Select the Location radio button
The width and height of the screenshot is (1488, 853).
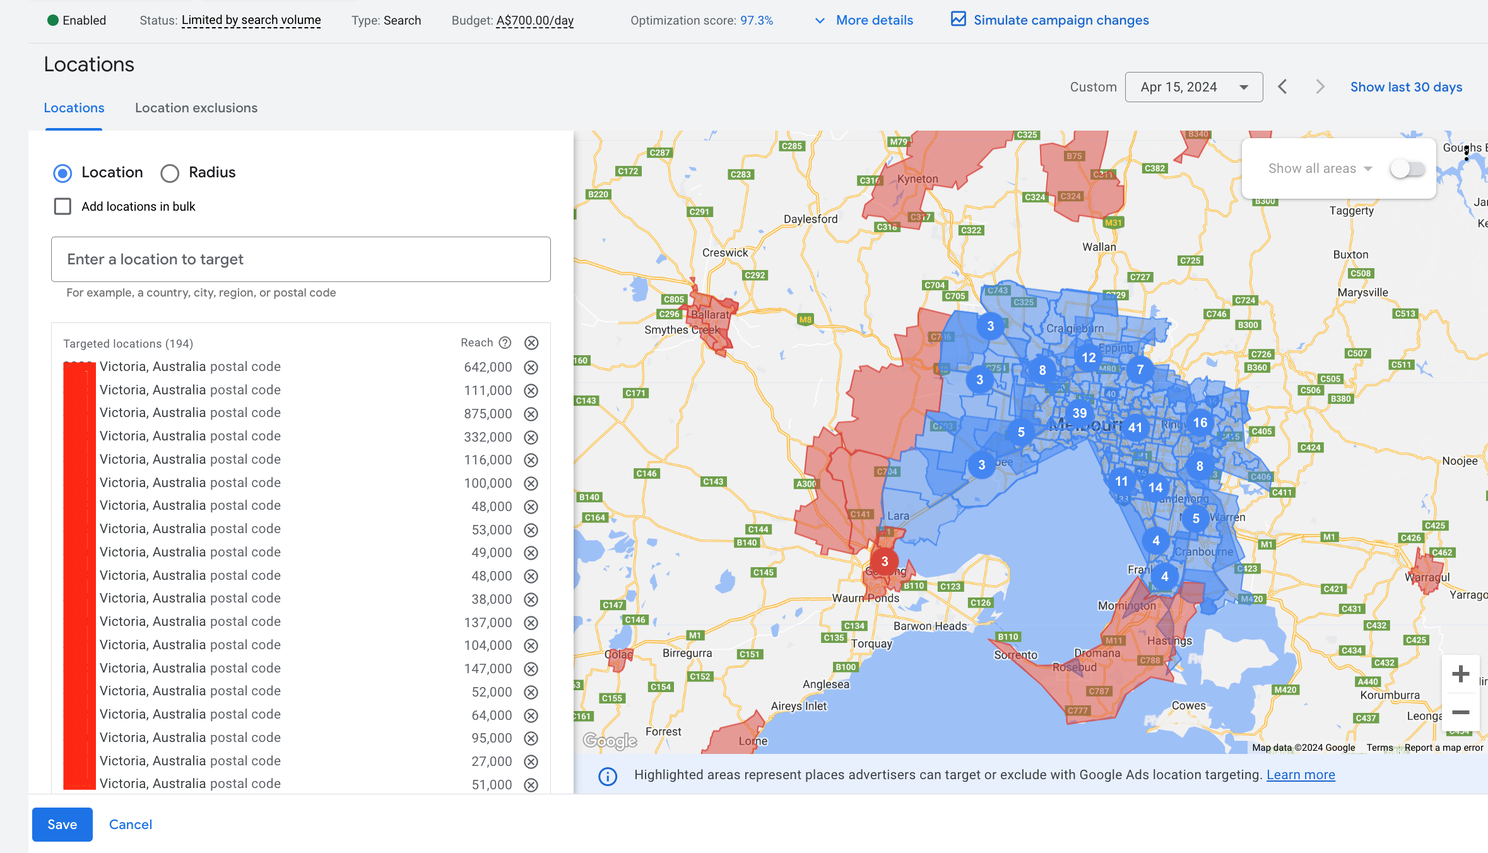63,173
